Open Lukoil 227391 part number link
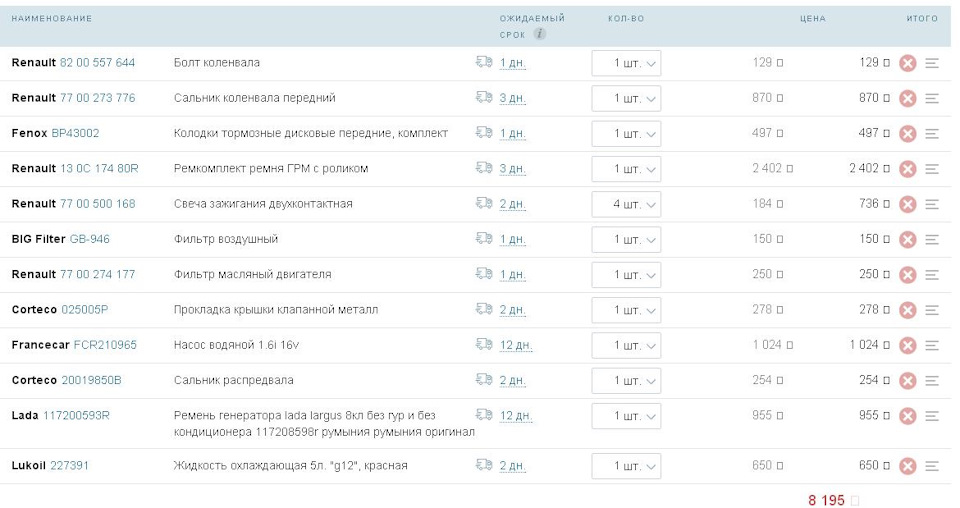This screenshot has width=960, height=508. coord(69,466)
